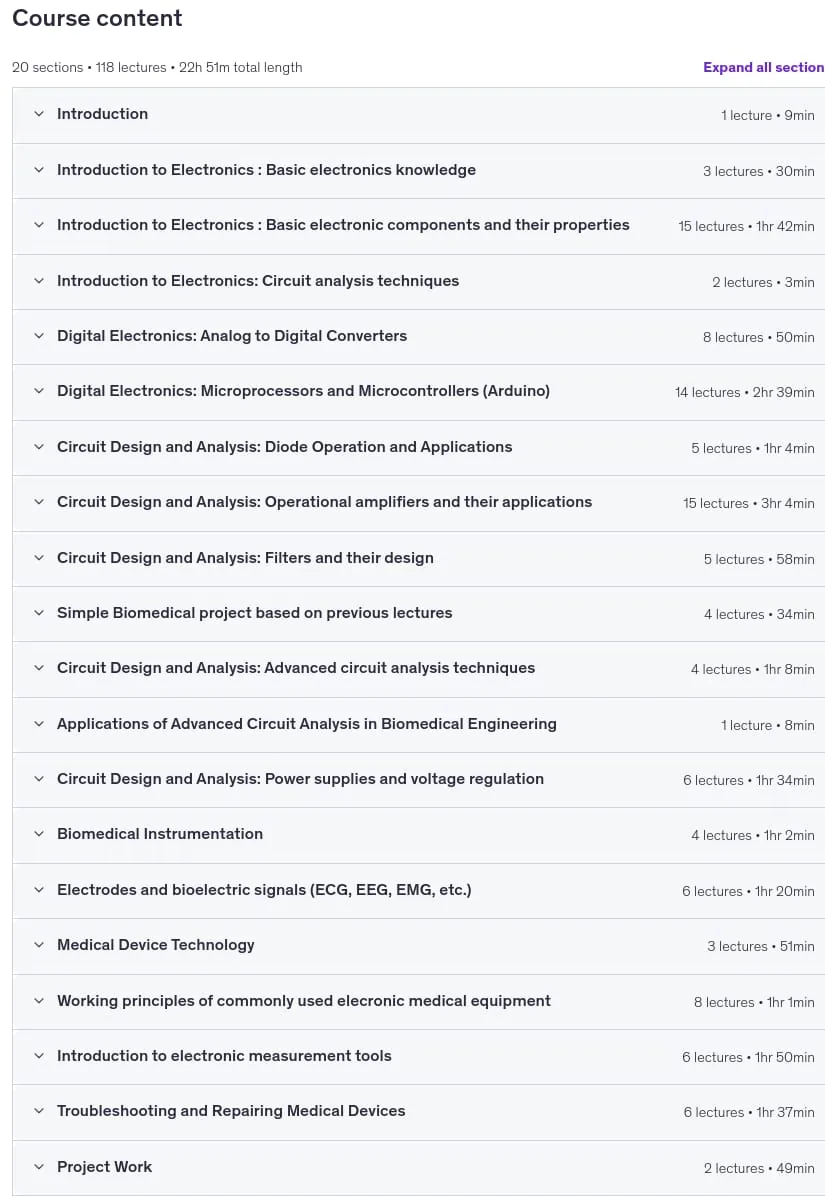Click chevron for Troubleshooting and Repairing Medical Devices

(x=39, y=1111)
